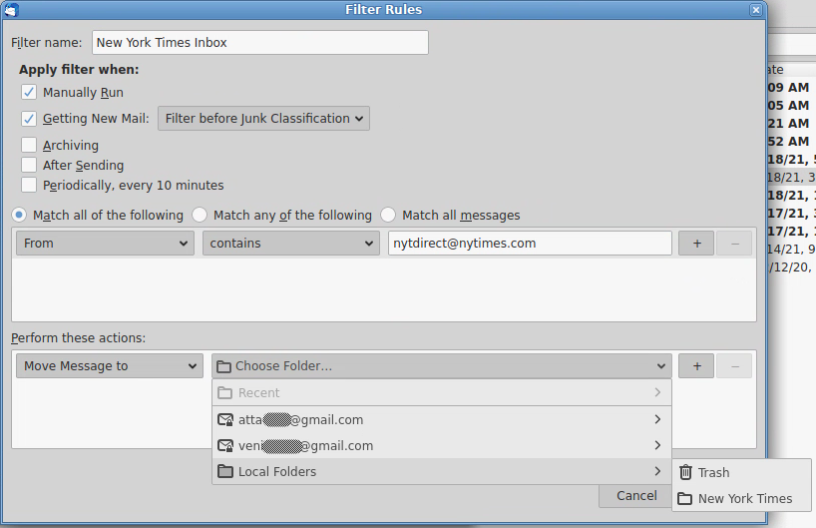
Task: Enable Periodically, every 10 minutes
Action: click(x=29, y=185)
